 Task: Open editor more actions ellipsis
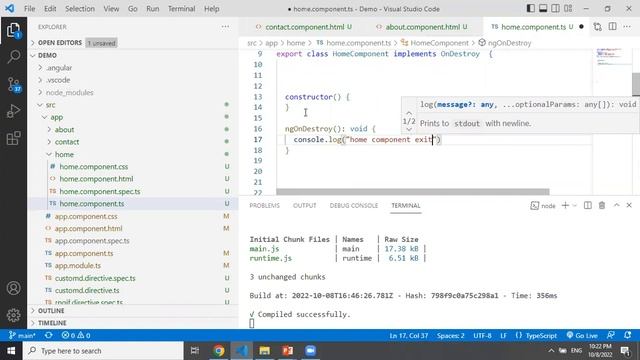(x=627, y=27)
